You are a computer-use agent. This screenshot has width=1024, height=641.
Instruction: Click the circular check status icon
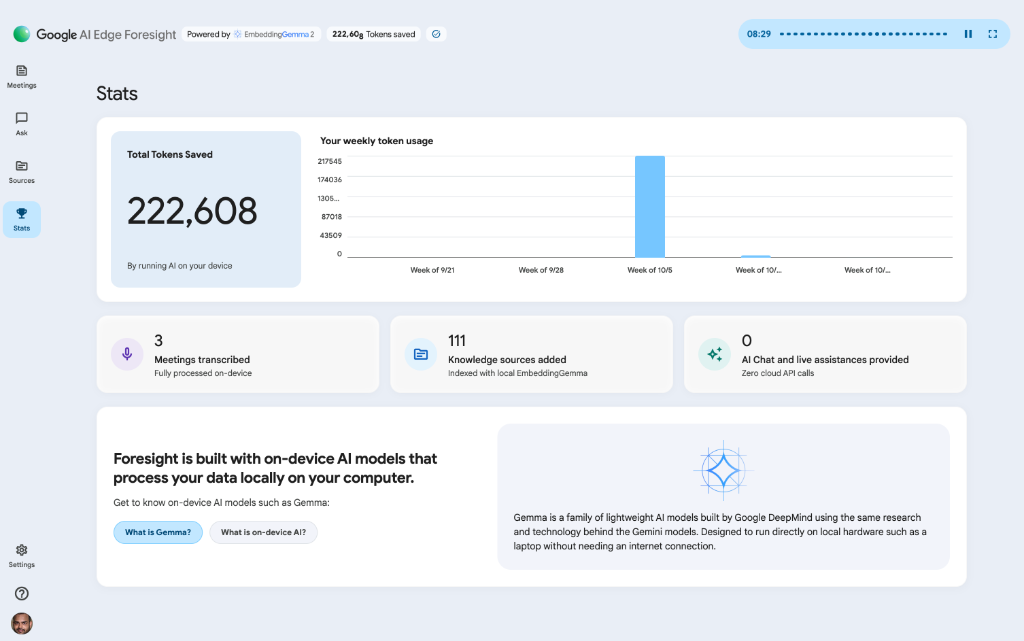click(x=436, y=34)
